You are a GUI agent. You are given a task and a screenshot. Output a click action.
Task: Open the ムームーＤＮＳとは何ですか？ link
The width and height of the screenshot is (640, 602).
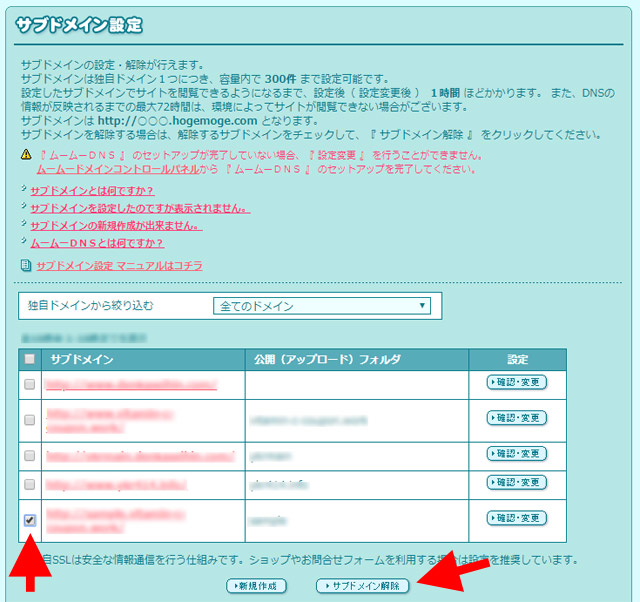(x=97, y=243)
